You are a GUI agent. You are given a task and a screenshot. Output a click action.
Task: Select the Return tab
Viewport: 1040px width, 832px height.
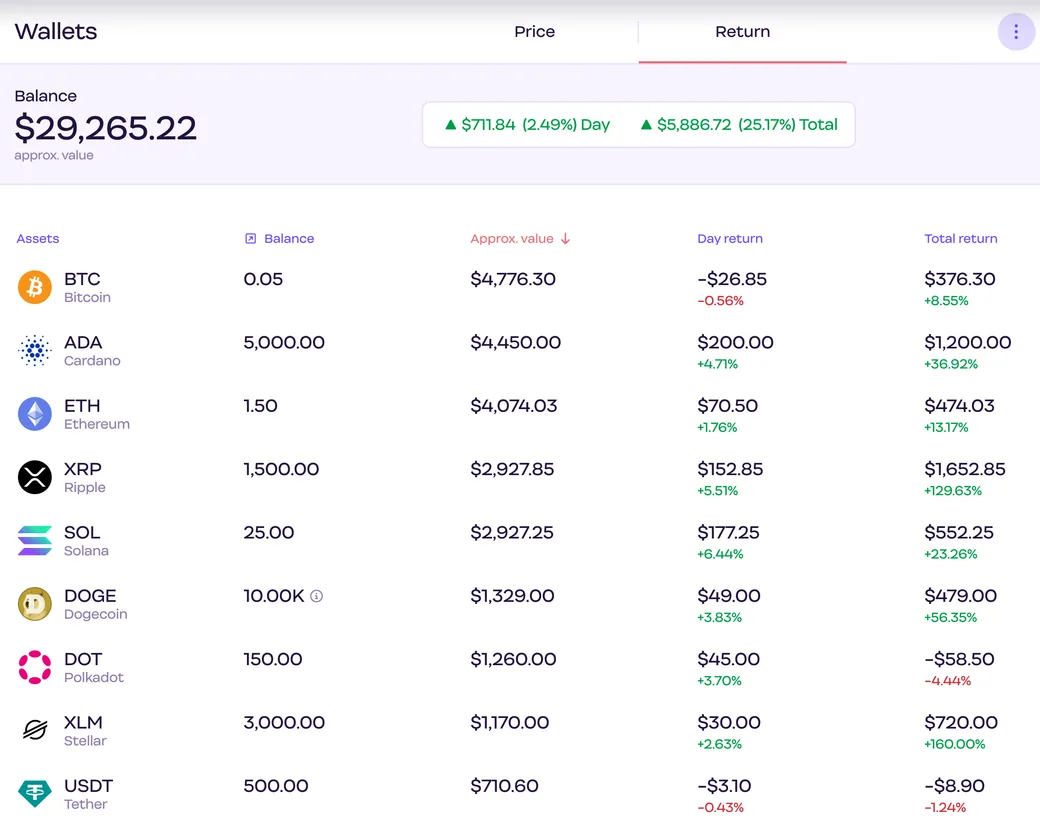pyautogui.click(x=742, y=31)
